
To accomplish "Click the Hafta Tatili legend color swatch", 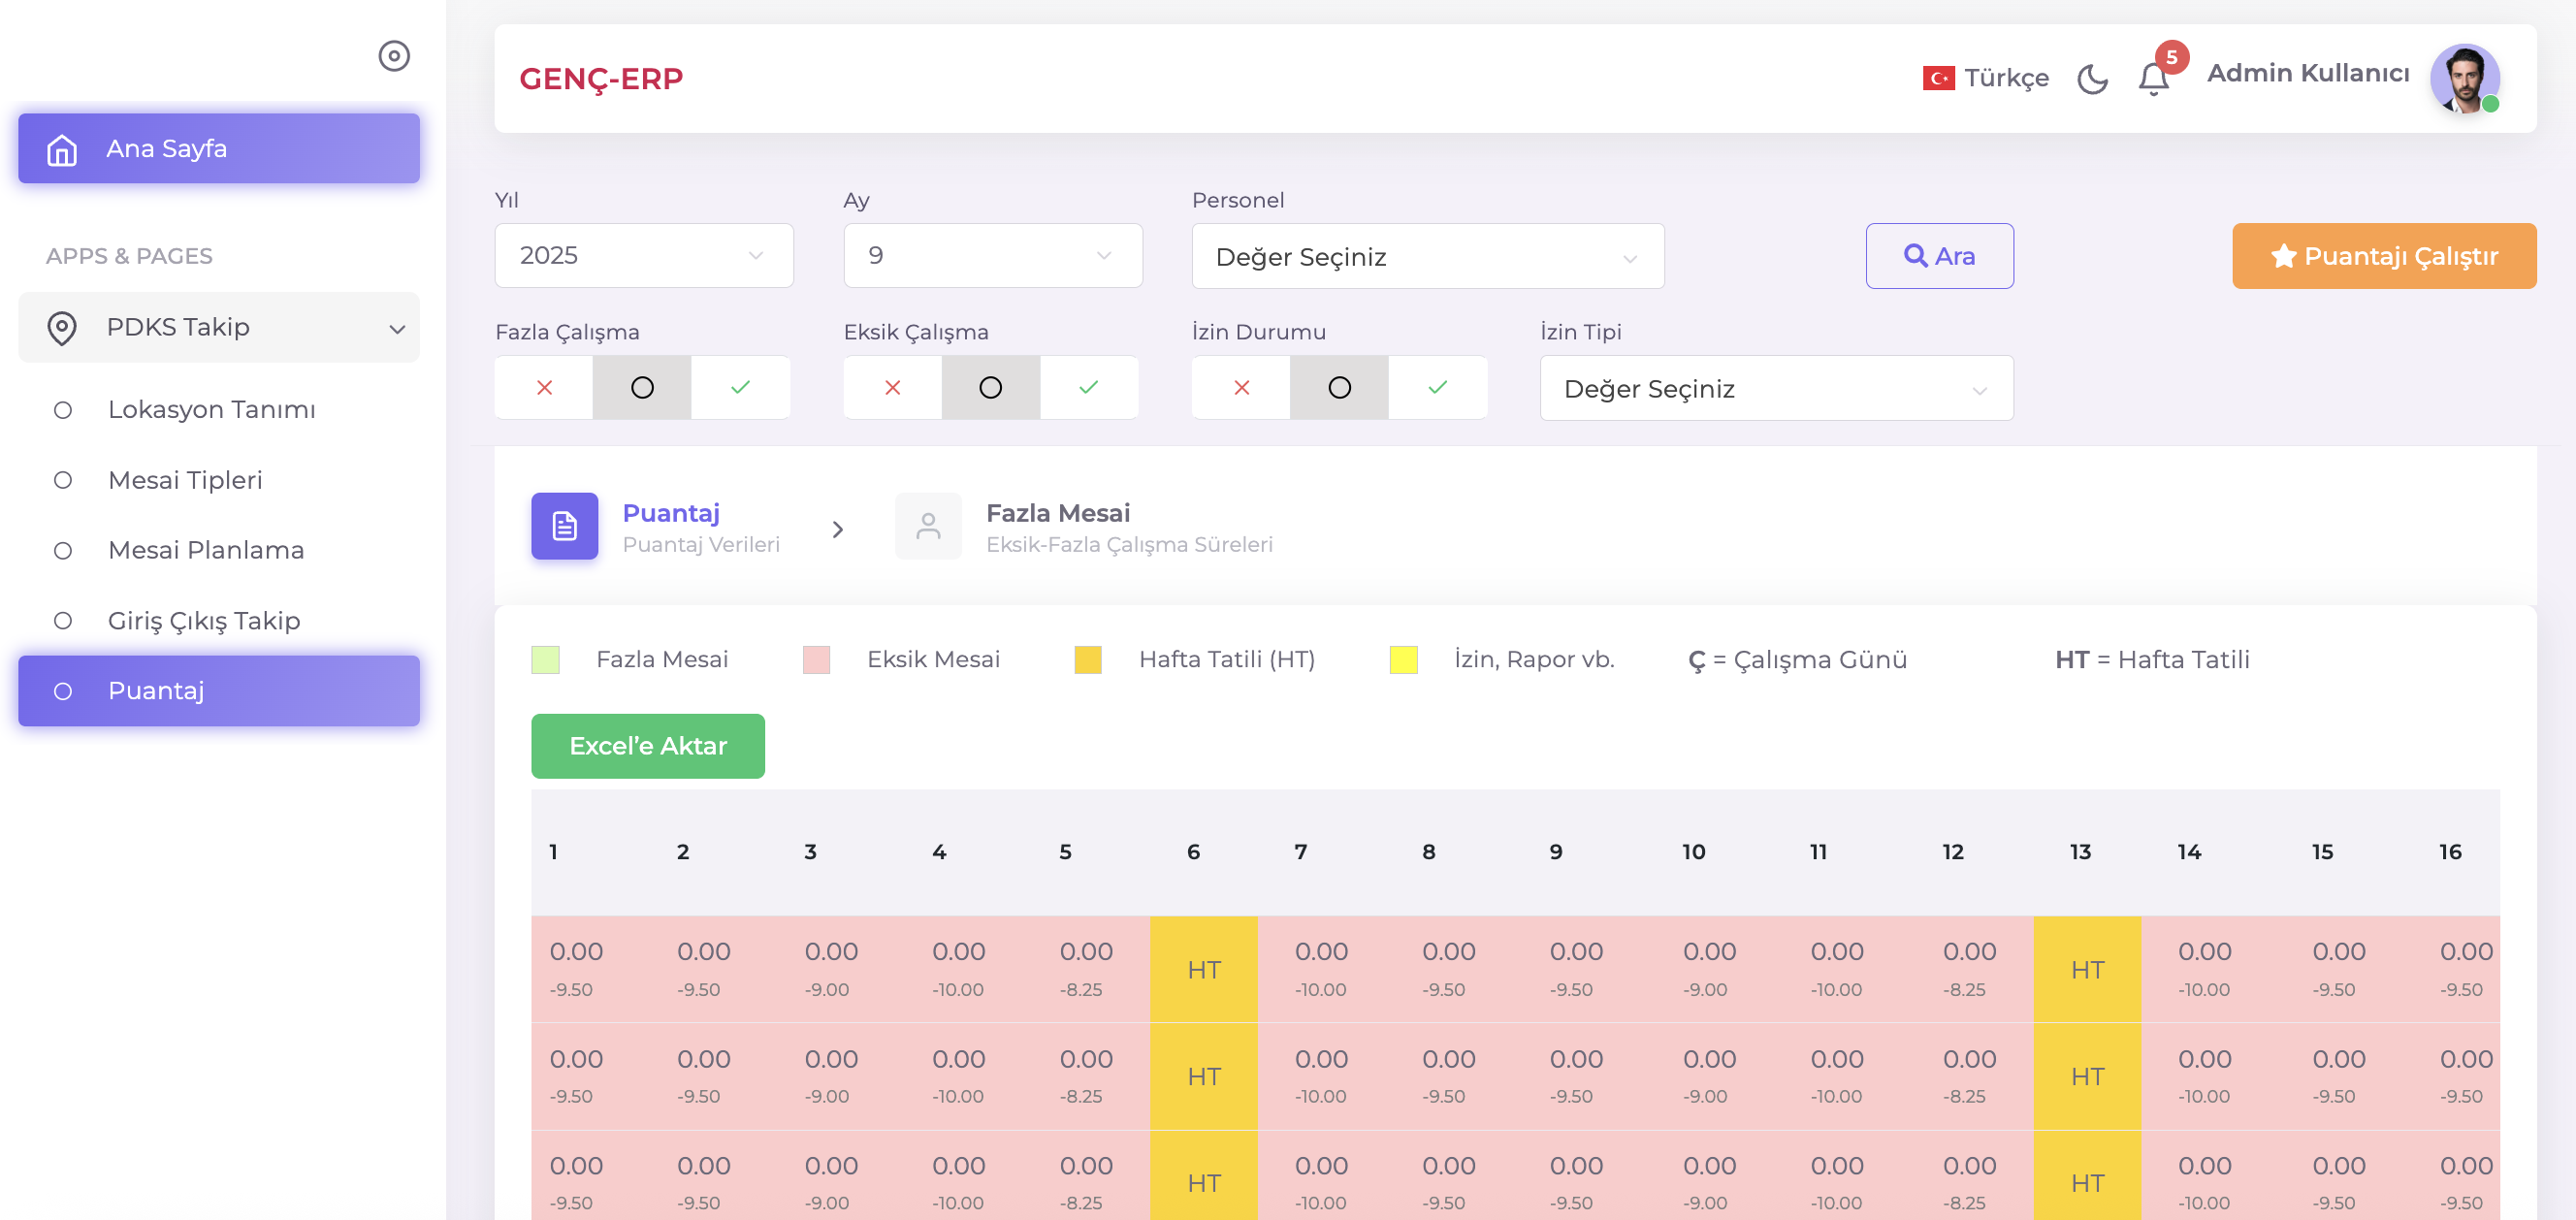I will (x=1087, y=660).
